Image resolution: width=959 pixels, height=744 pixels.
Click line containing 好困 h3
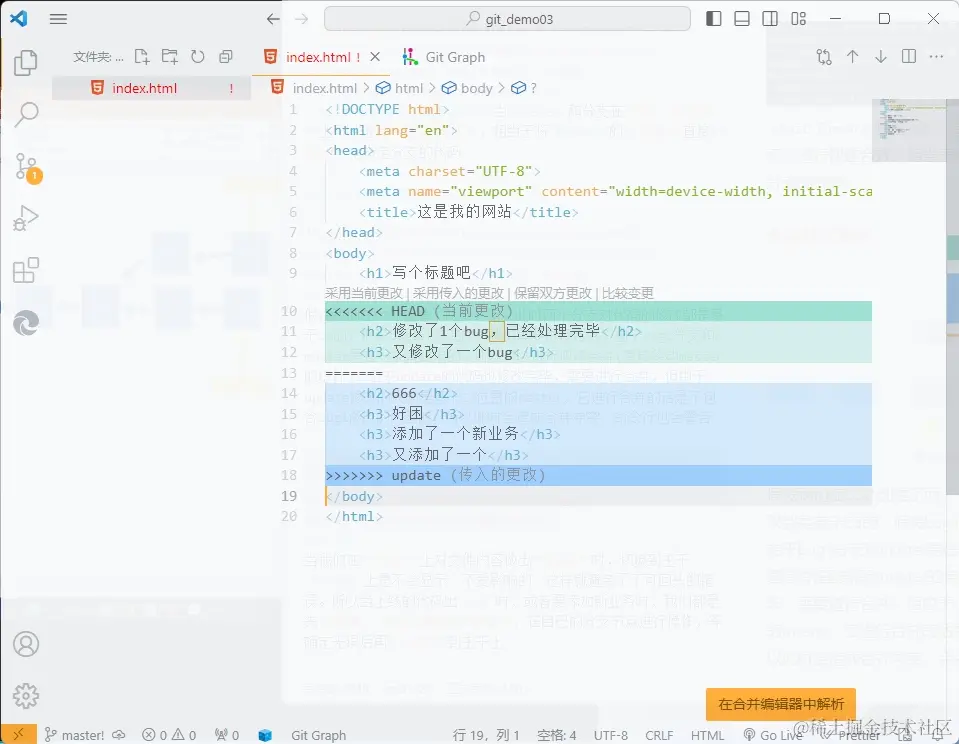pos(598,414)
